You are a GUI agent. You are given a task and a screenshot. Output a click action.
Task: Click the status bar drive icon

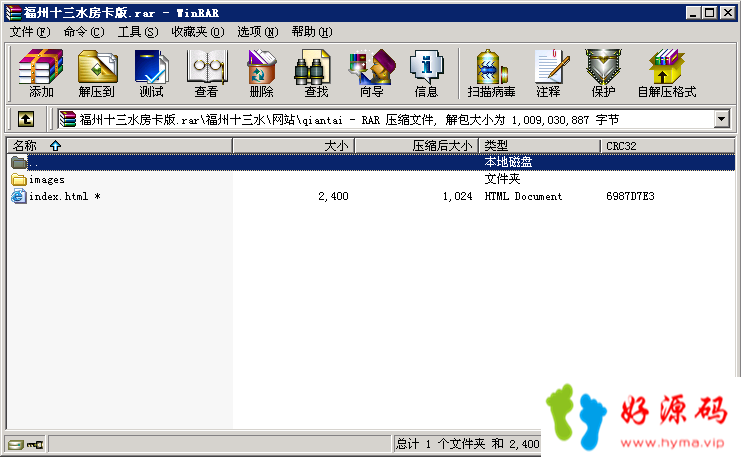16,444
